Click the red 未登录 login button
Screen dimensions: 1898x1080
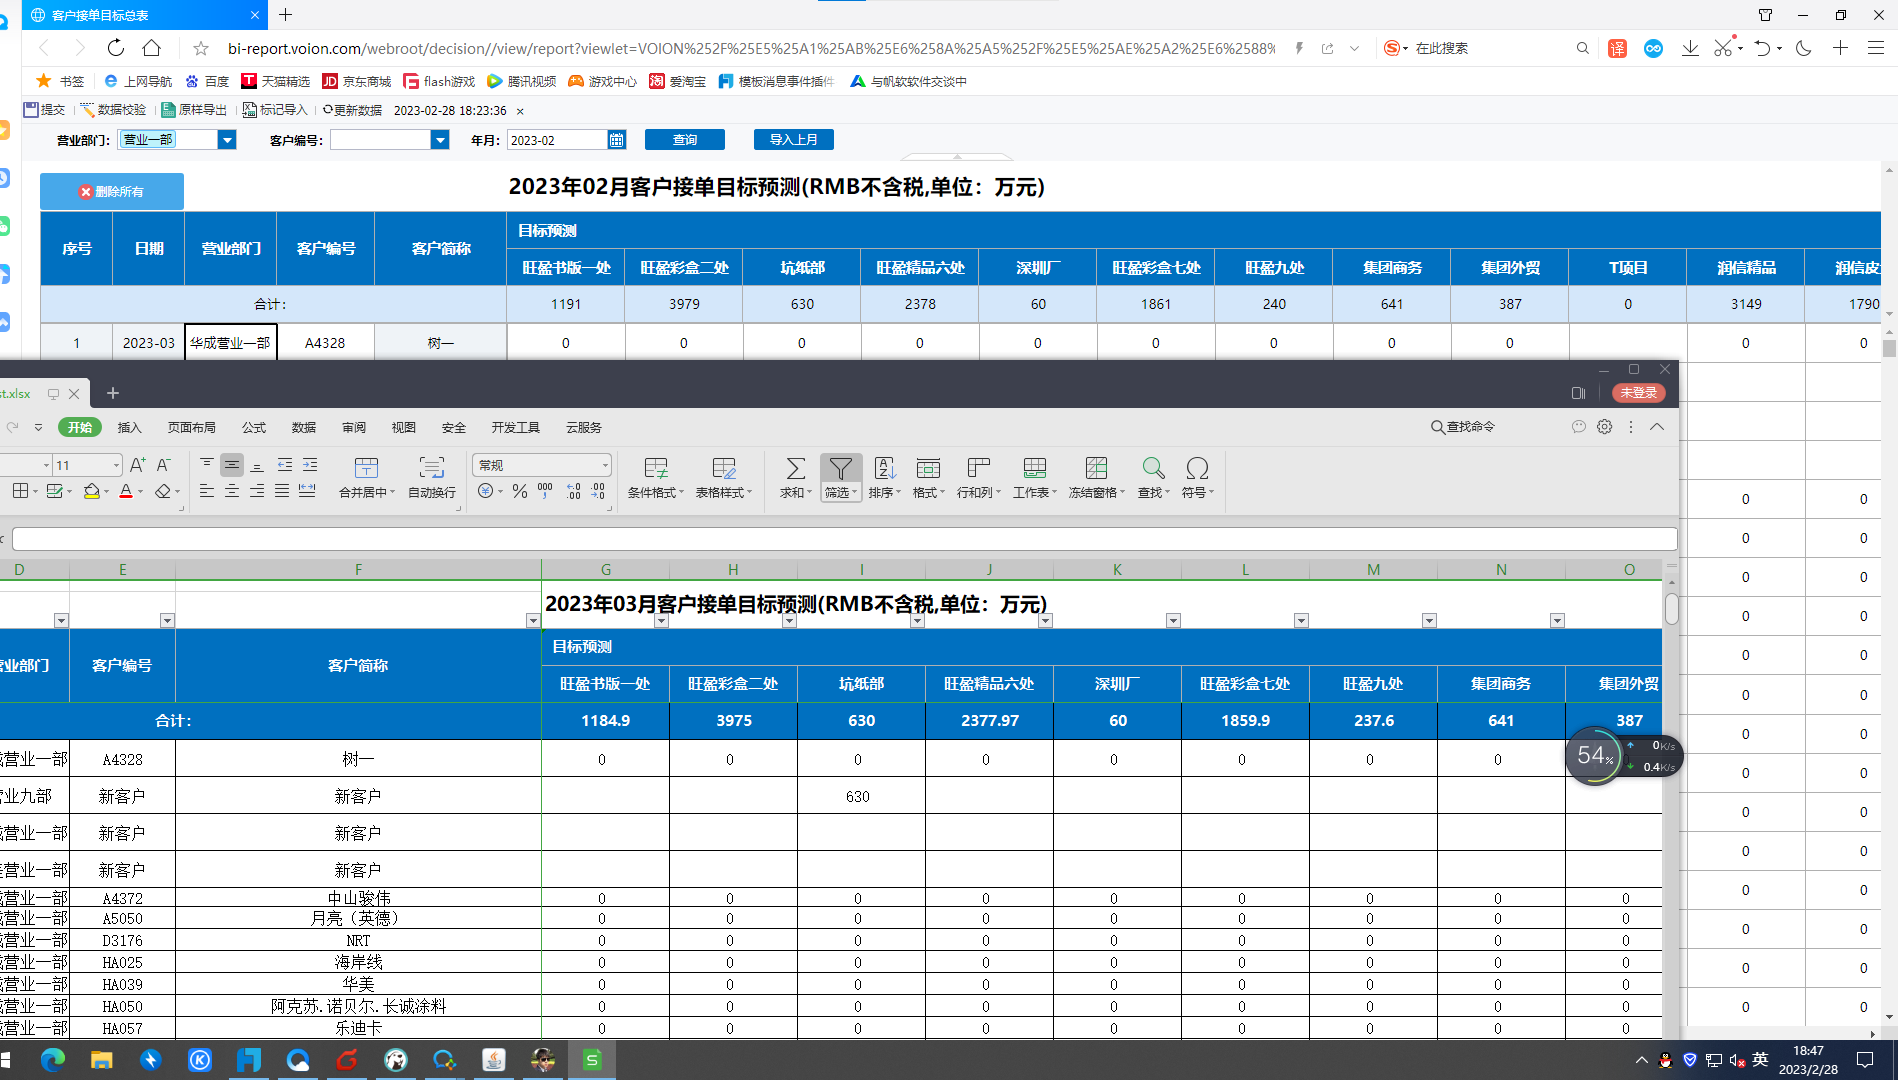1639,393
